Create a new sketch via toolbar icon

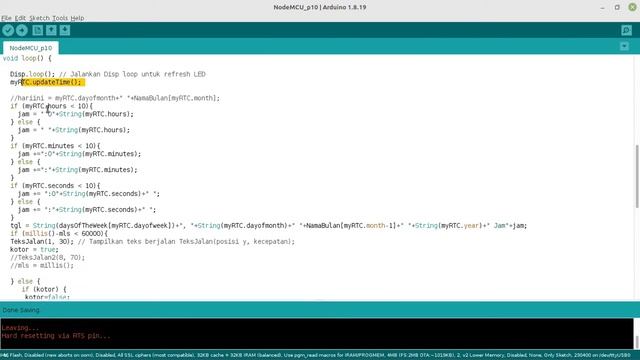pos(38,30)
